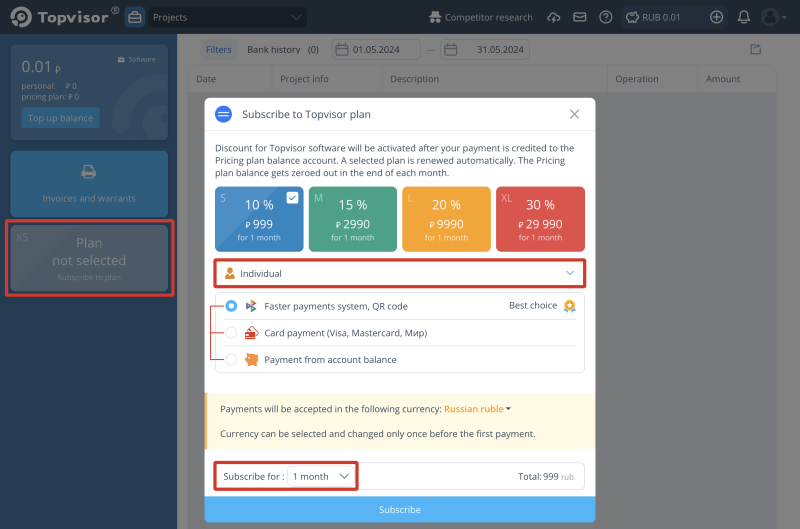The image size is (800, 529).
Task: Click the Description column header
Action: tap(414, 79)
